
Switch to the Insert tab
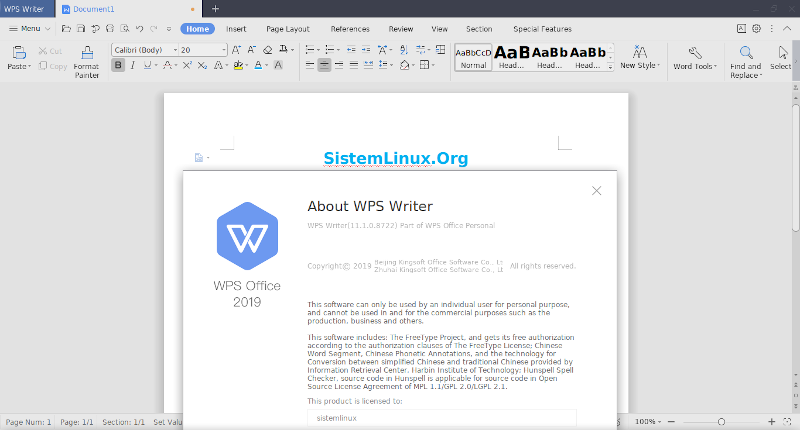[236, 29]
